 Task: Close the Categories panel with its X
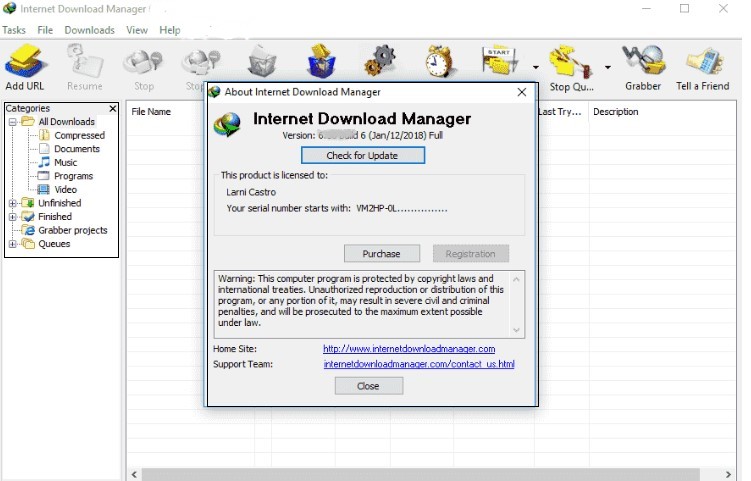[x=113, y=108]
